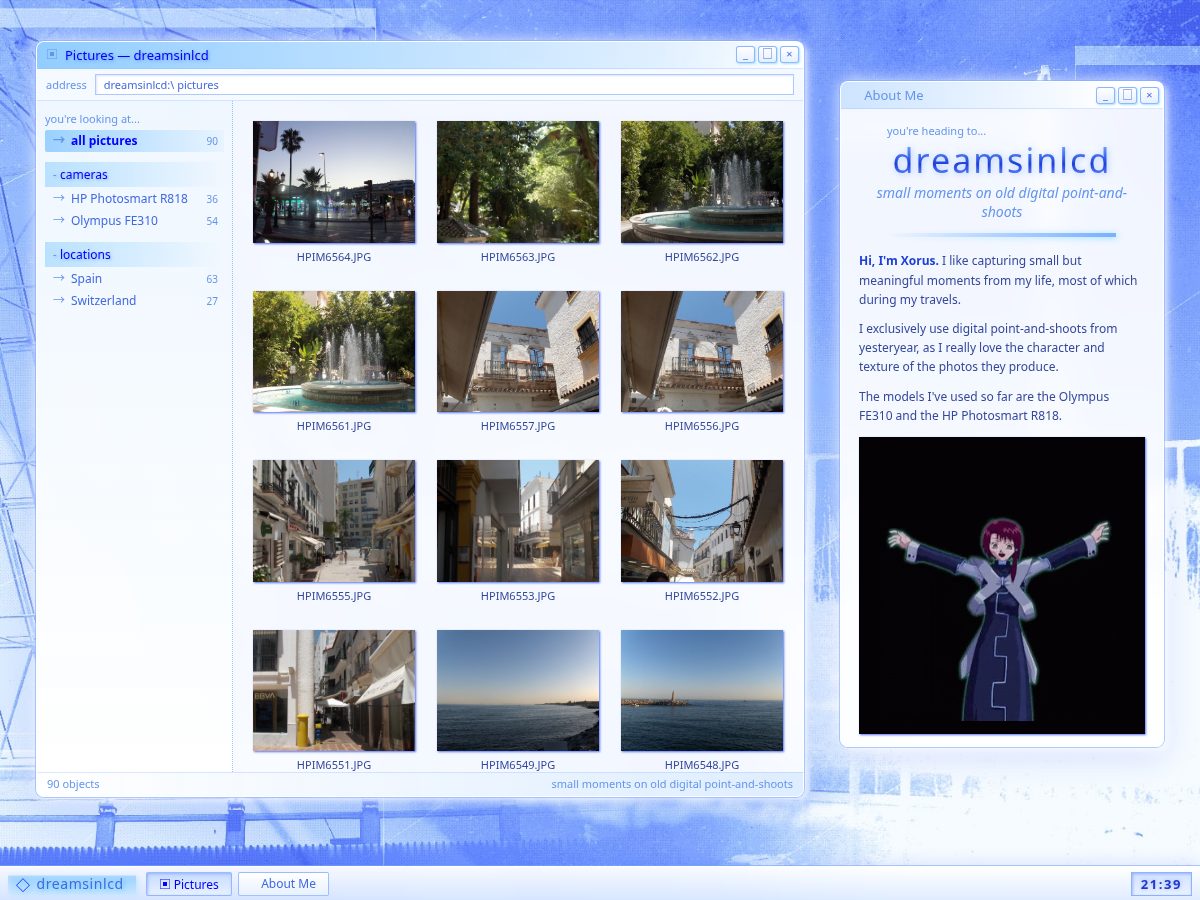Open thumbnail HPIM6561.JPG
The image size is (1200, 900).
pos(334,352)
